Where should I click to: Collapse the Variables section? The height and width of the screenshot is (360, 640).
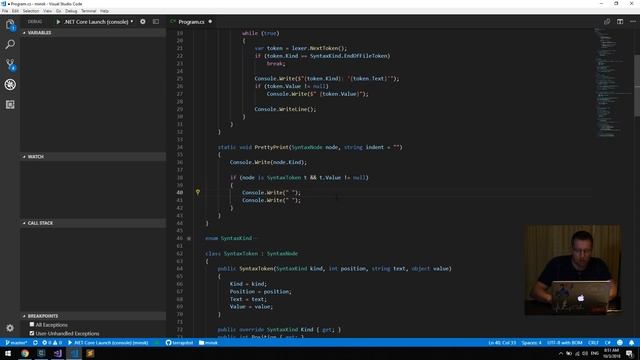click(x=93, y=32)
